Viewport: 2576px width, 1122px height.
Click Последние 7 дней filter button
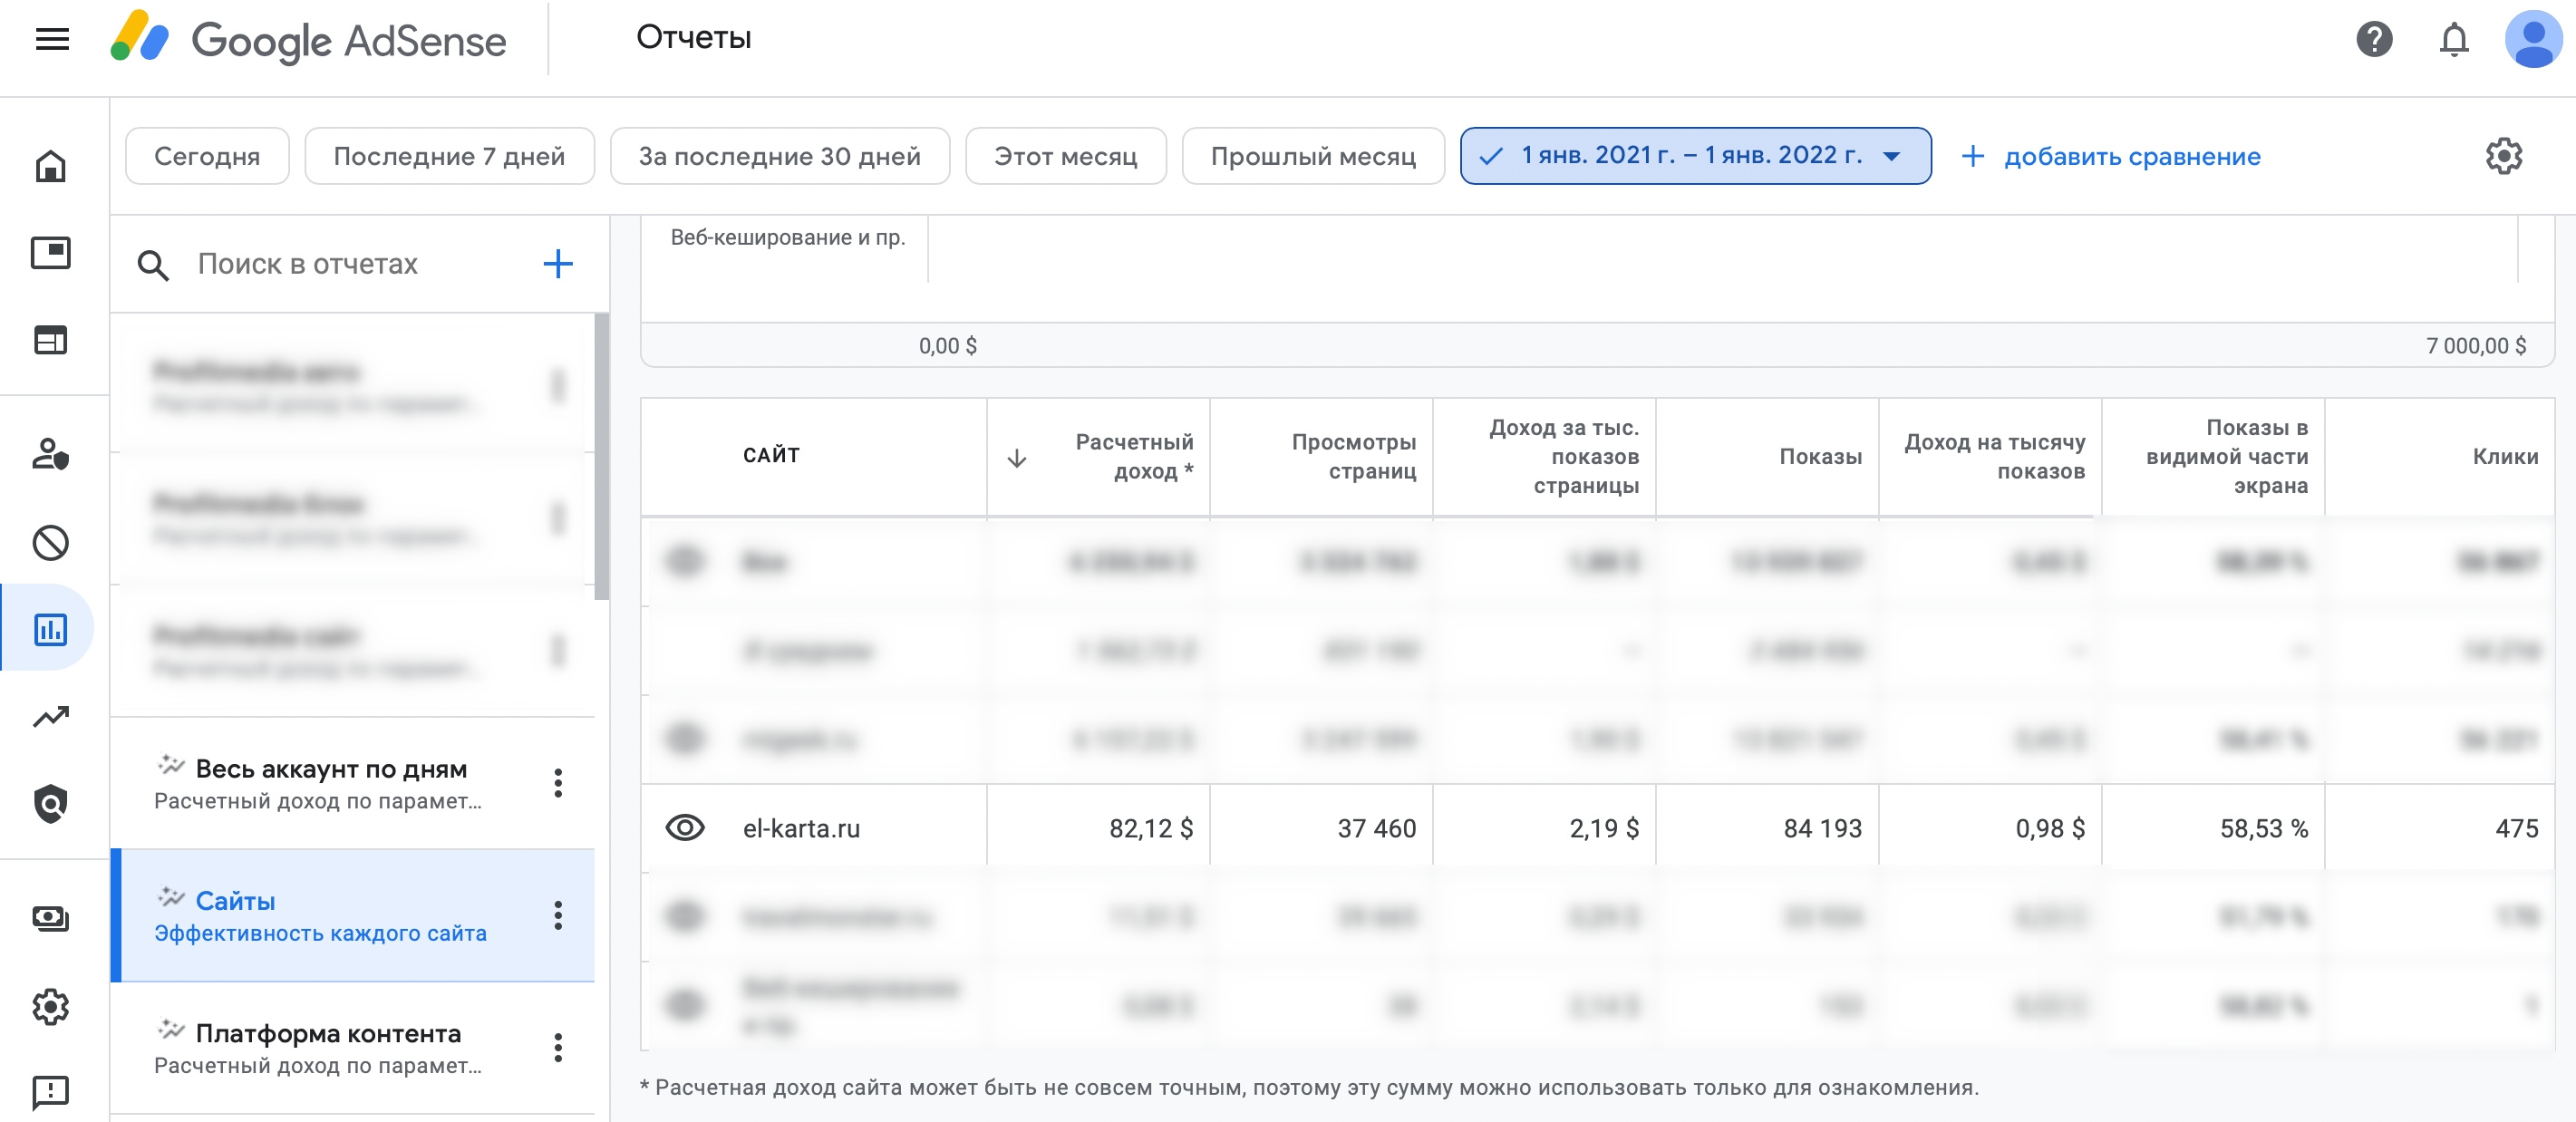point(449,156)
